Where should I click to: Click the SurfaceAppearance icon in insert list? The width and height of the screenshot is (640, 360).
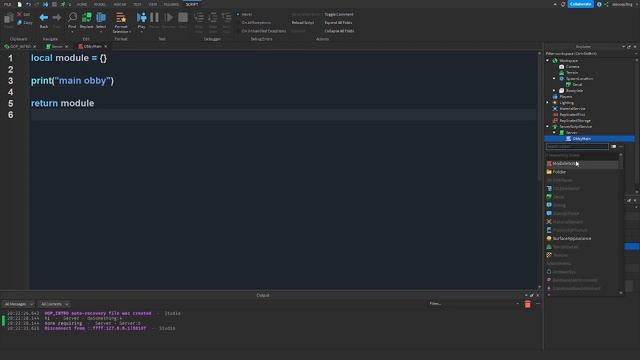(x=549, y=238)
